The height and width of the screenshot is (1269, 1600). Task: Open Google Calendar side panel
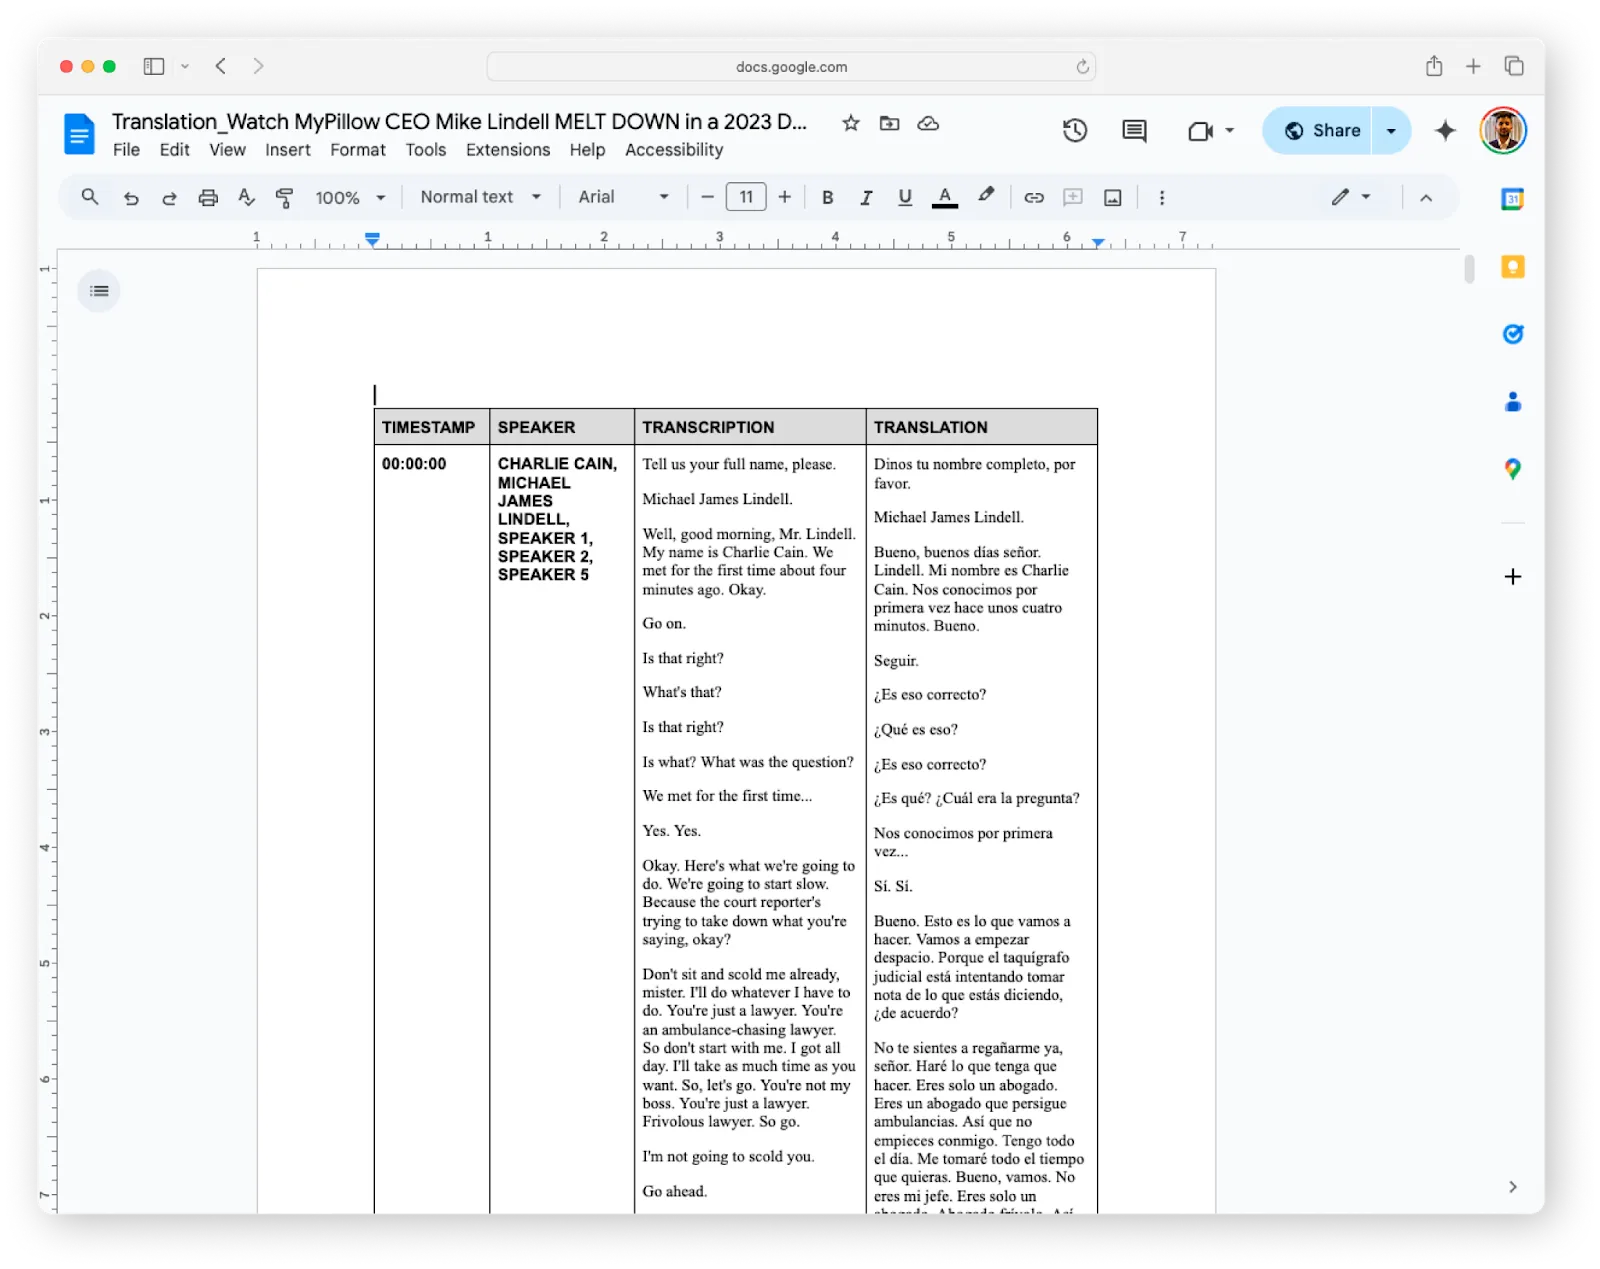pyautogui.click(x=1513, y=199)
